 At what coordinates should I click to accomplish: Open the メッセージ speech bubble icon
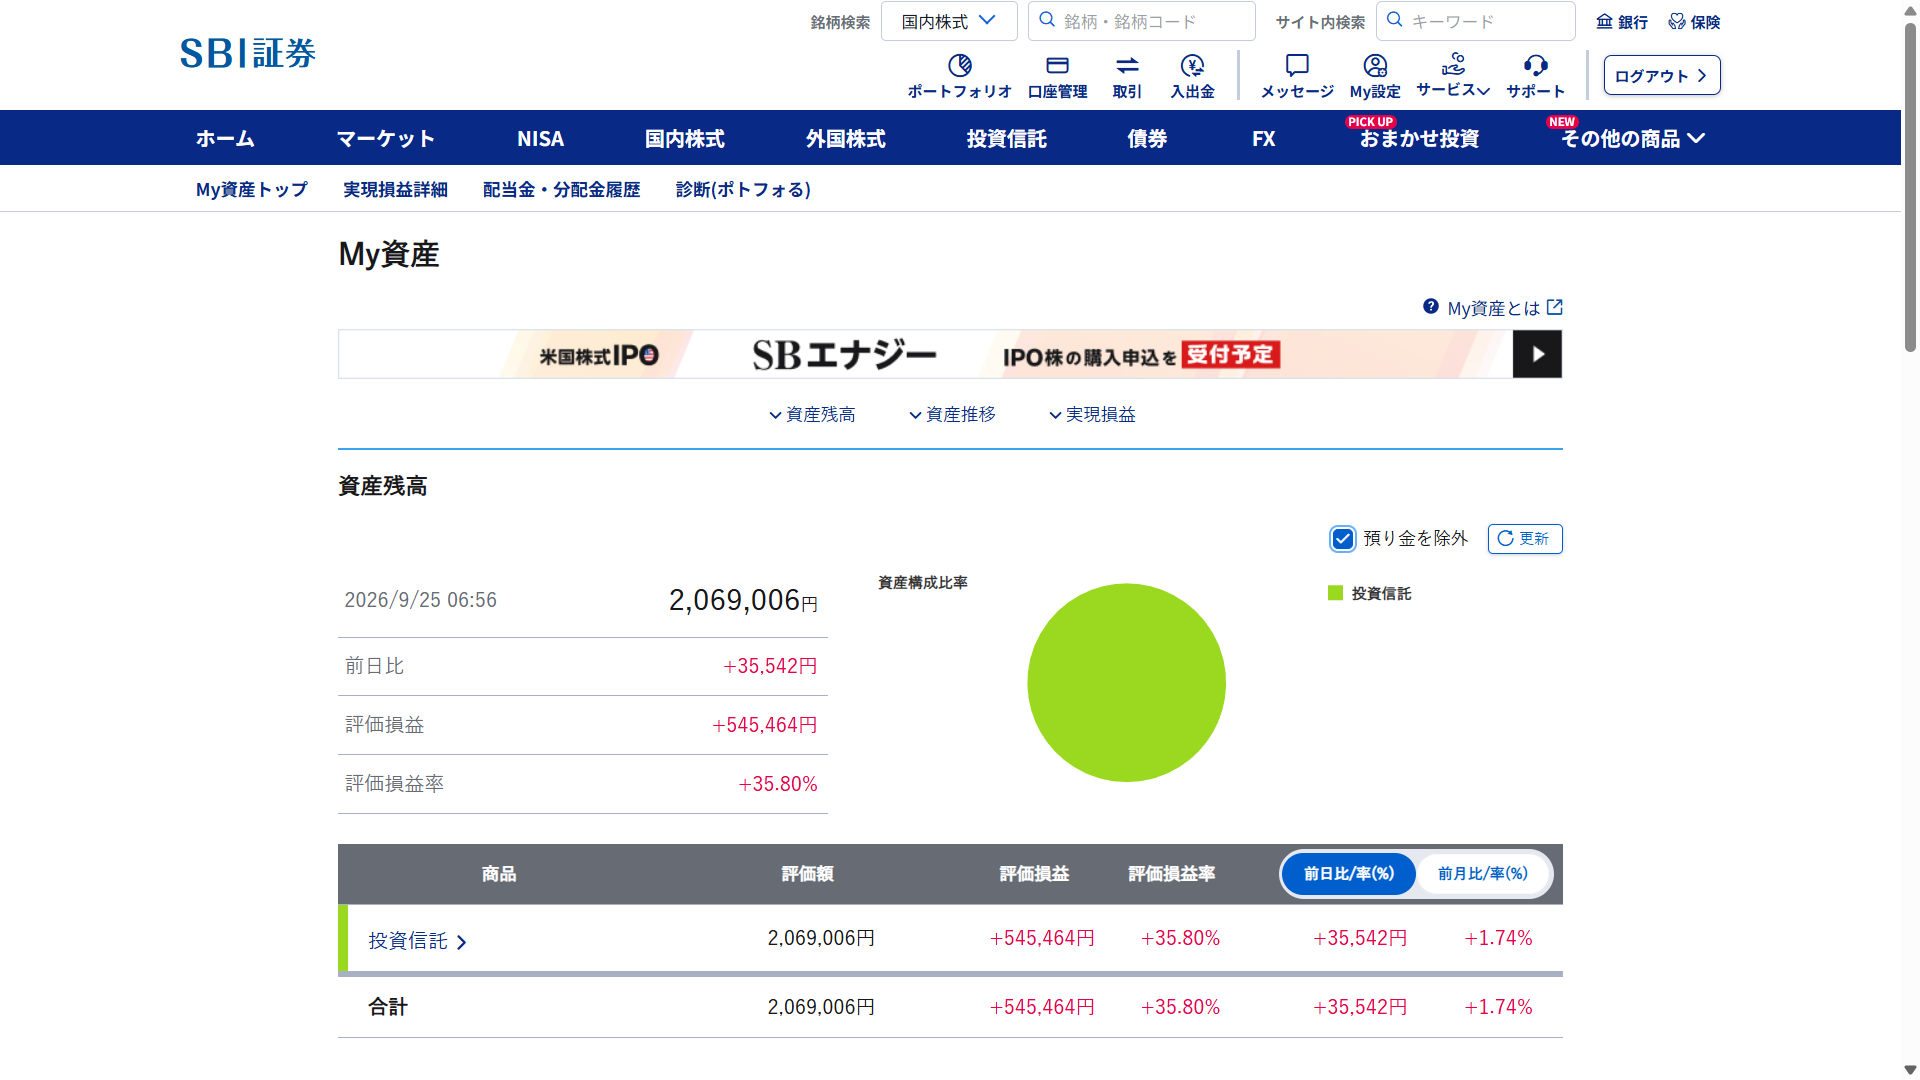pyautogui.click(x=1297, y=66)
